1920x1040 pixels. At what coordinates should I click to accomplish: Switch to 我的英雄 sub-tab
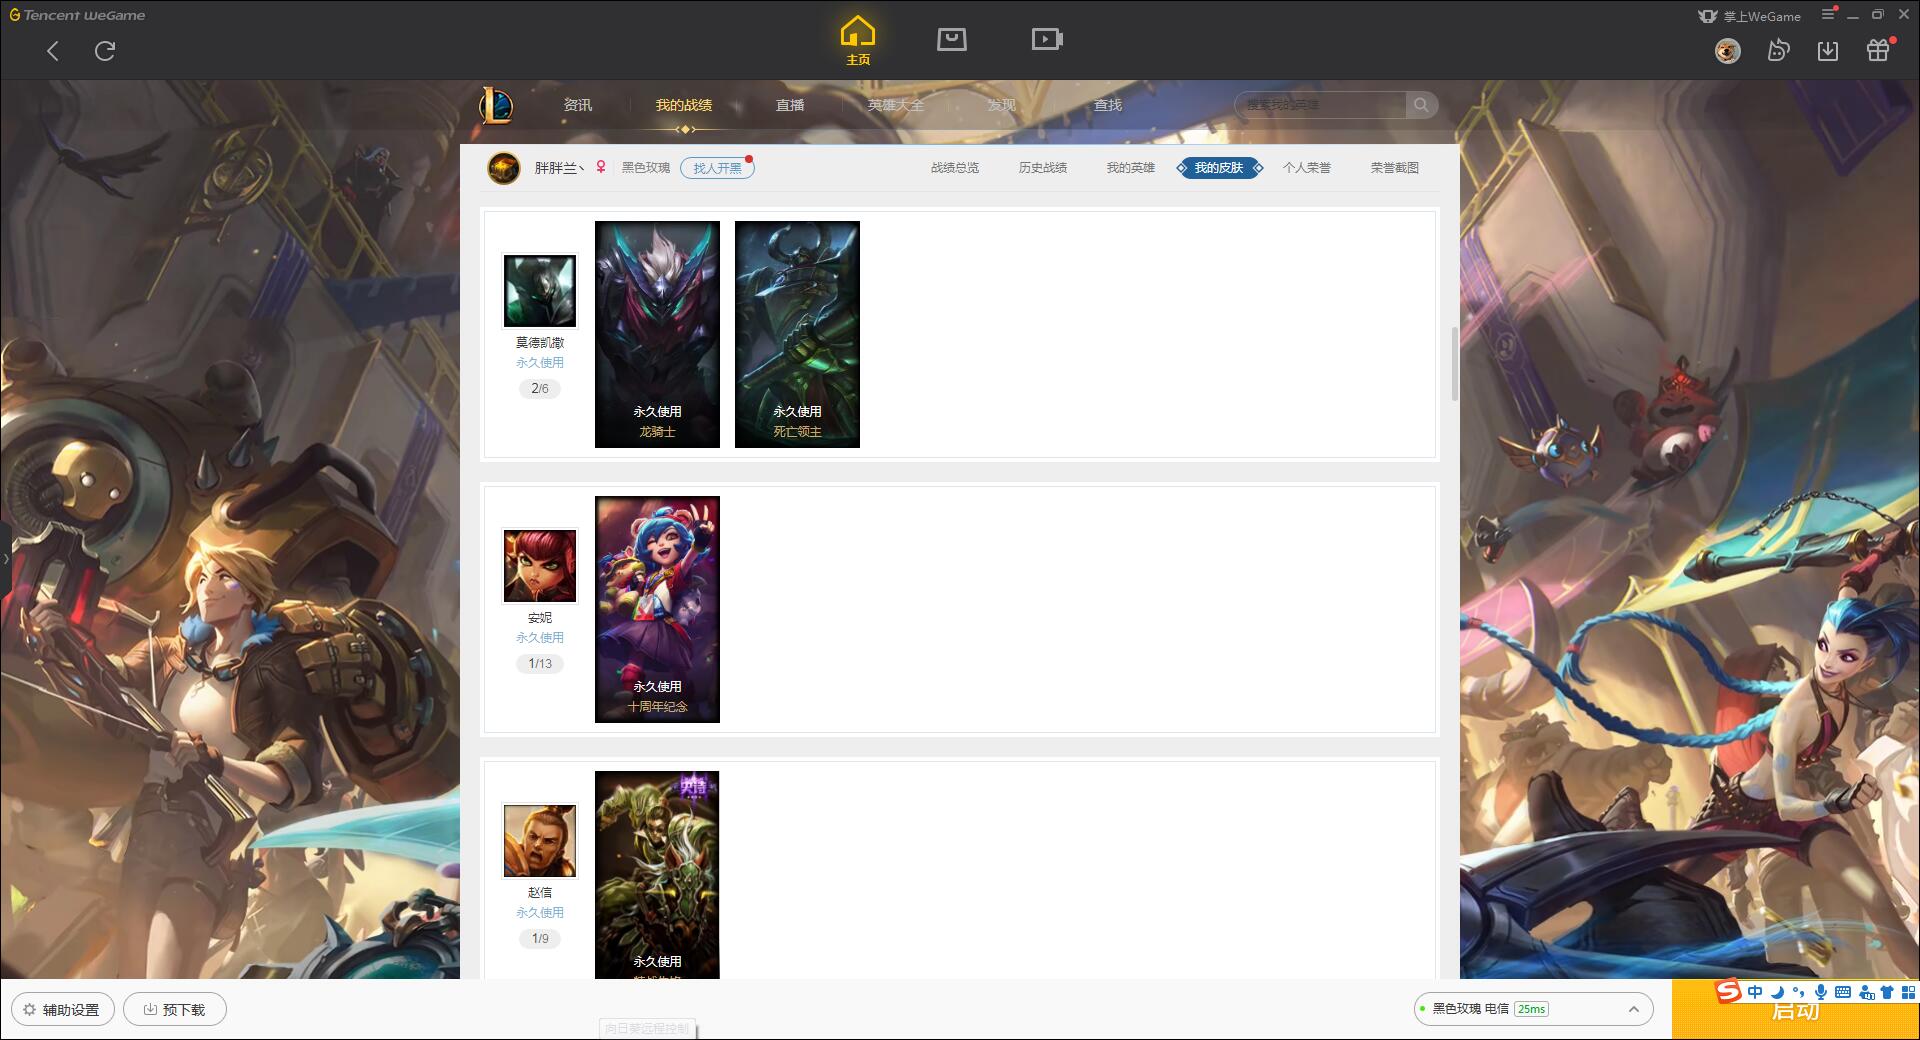tap(1131, 168)
